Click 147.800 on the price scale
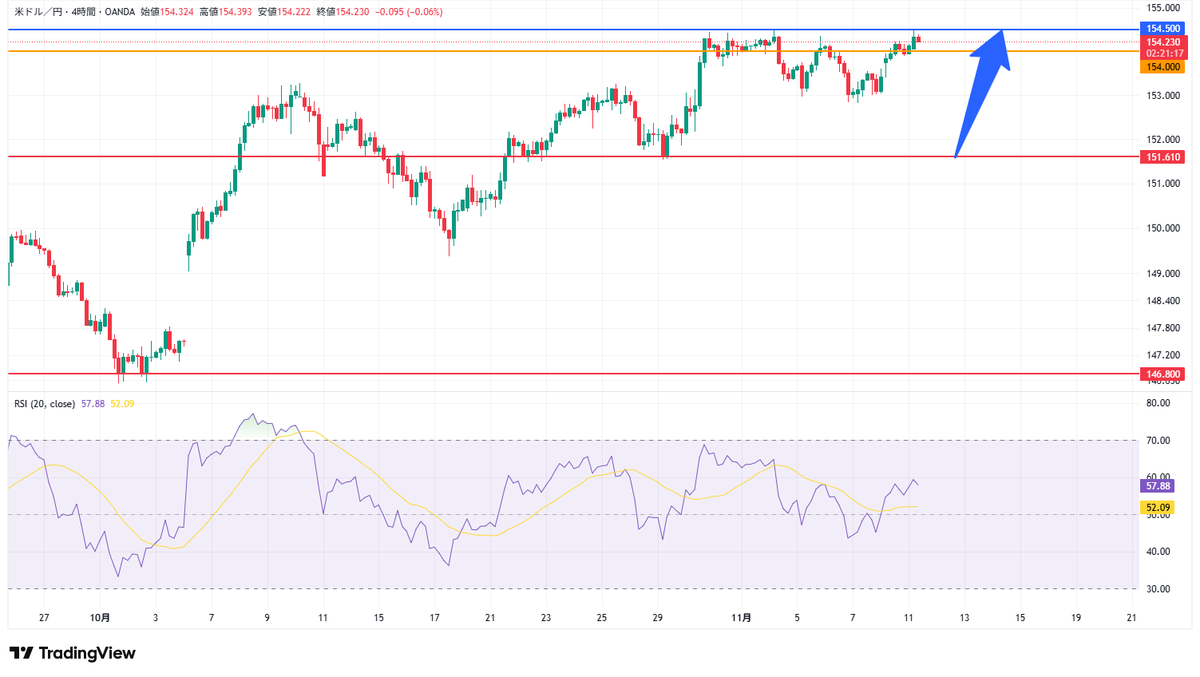 tap(1162, 328)
